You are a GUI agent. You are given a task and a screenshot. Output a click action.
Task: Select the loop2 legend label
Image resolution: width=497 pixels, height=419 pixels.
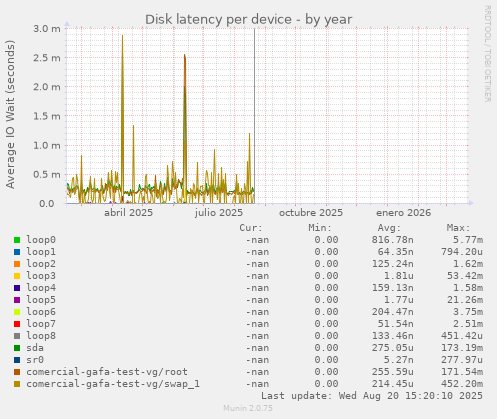tap(41, 264)
